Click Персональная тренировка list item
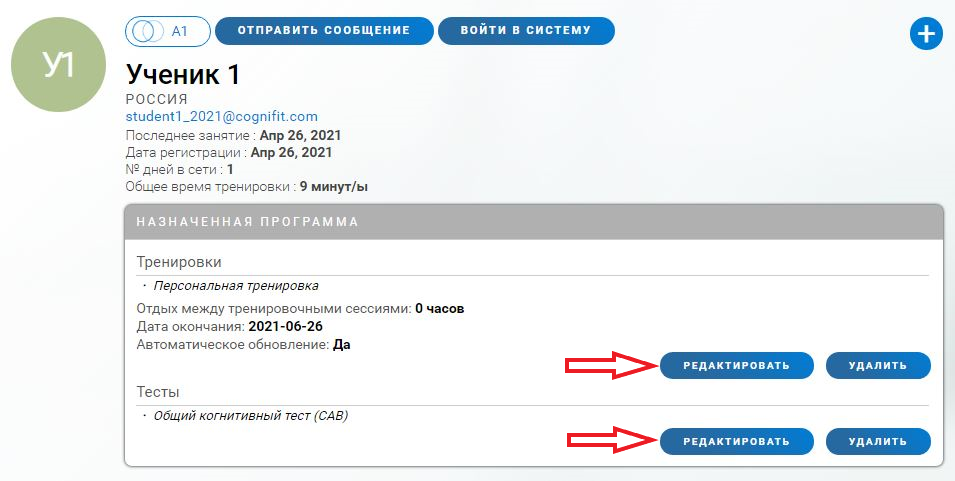Image resolution: width=955 pixels, height=481 pixels. [x=236, y=285]
